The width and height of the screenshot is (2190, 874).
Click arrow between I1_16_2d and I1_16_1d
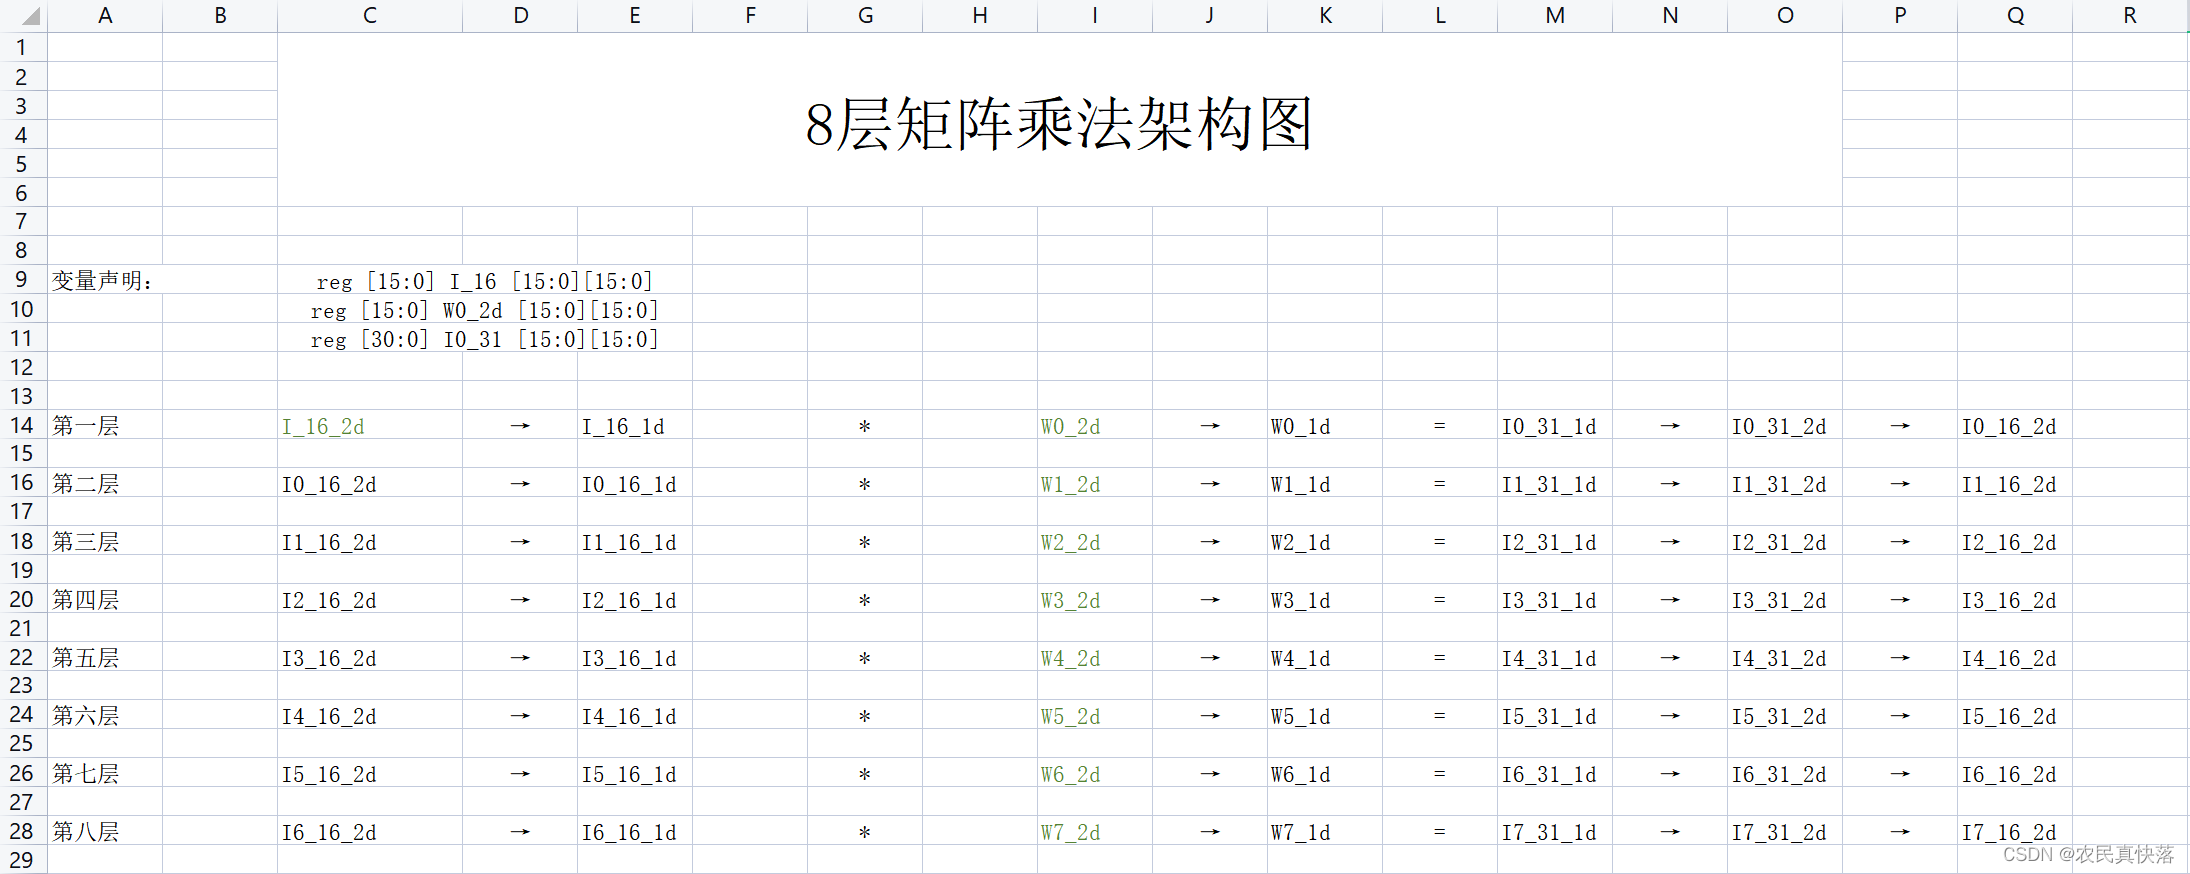coord(520,543)
